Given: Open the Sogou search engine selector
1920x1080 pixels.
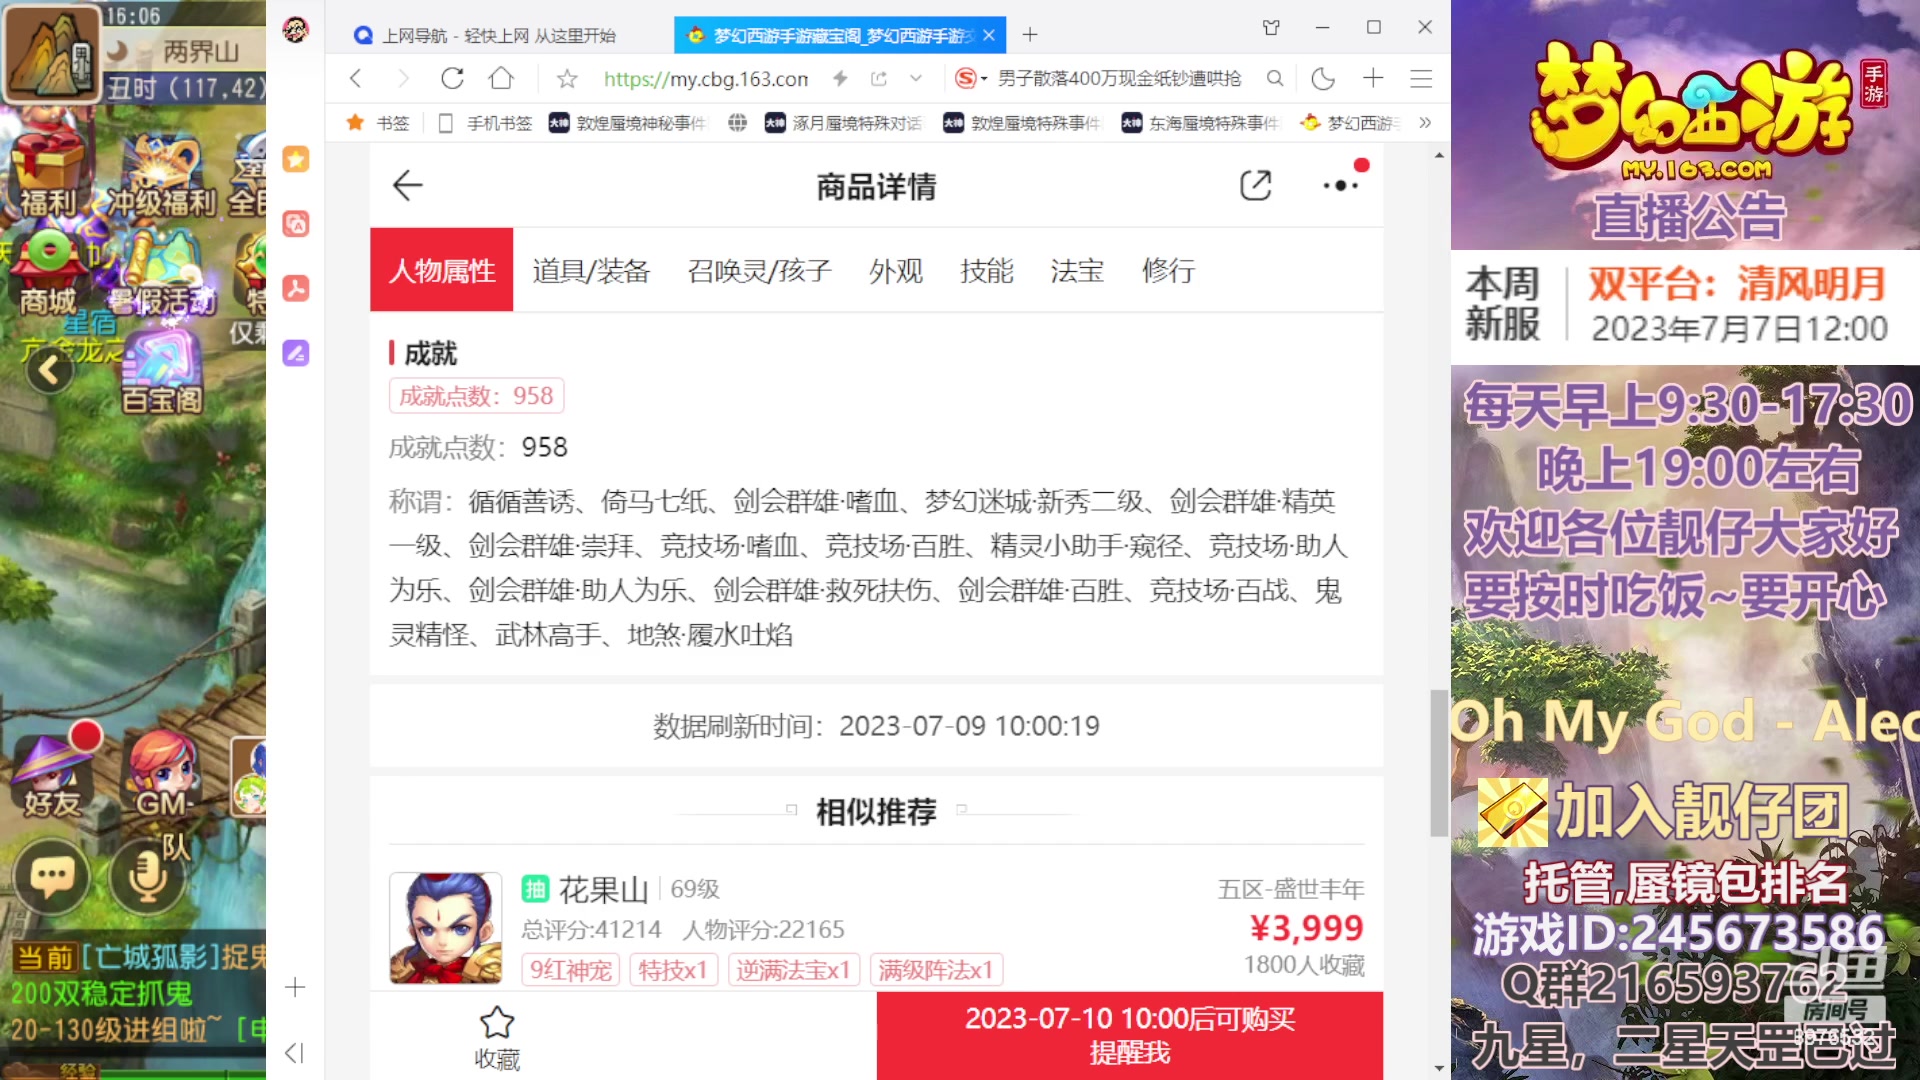Looking at the screenshot, I should [970, 78].
